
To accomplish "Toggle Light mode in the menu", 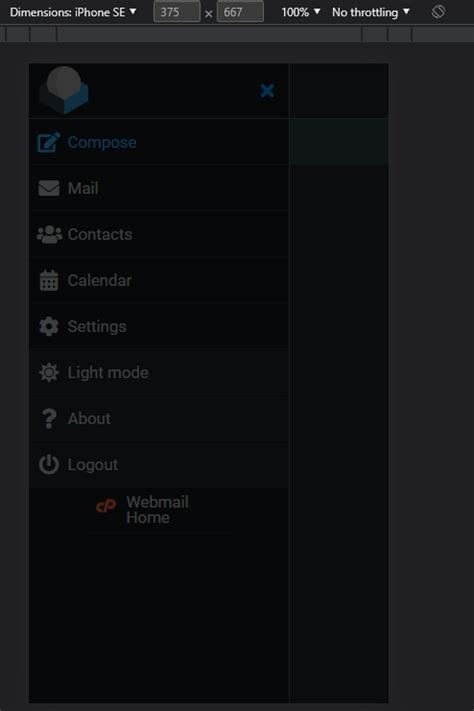I will coord(159,372).
